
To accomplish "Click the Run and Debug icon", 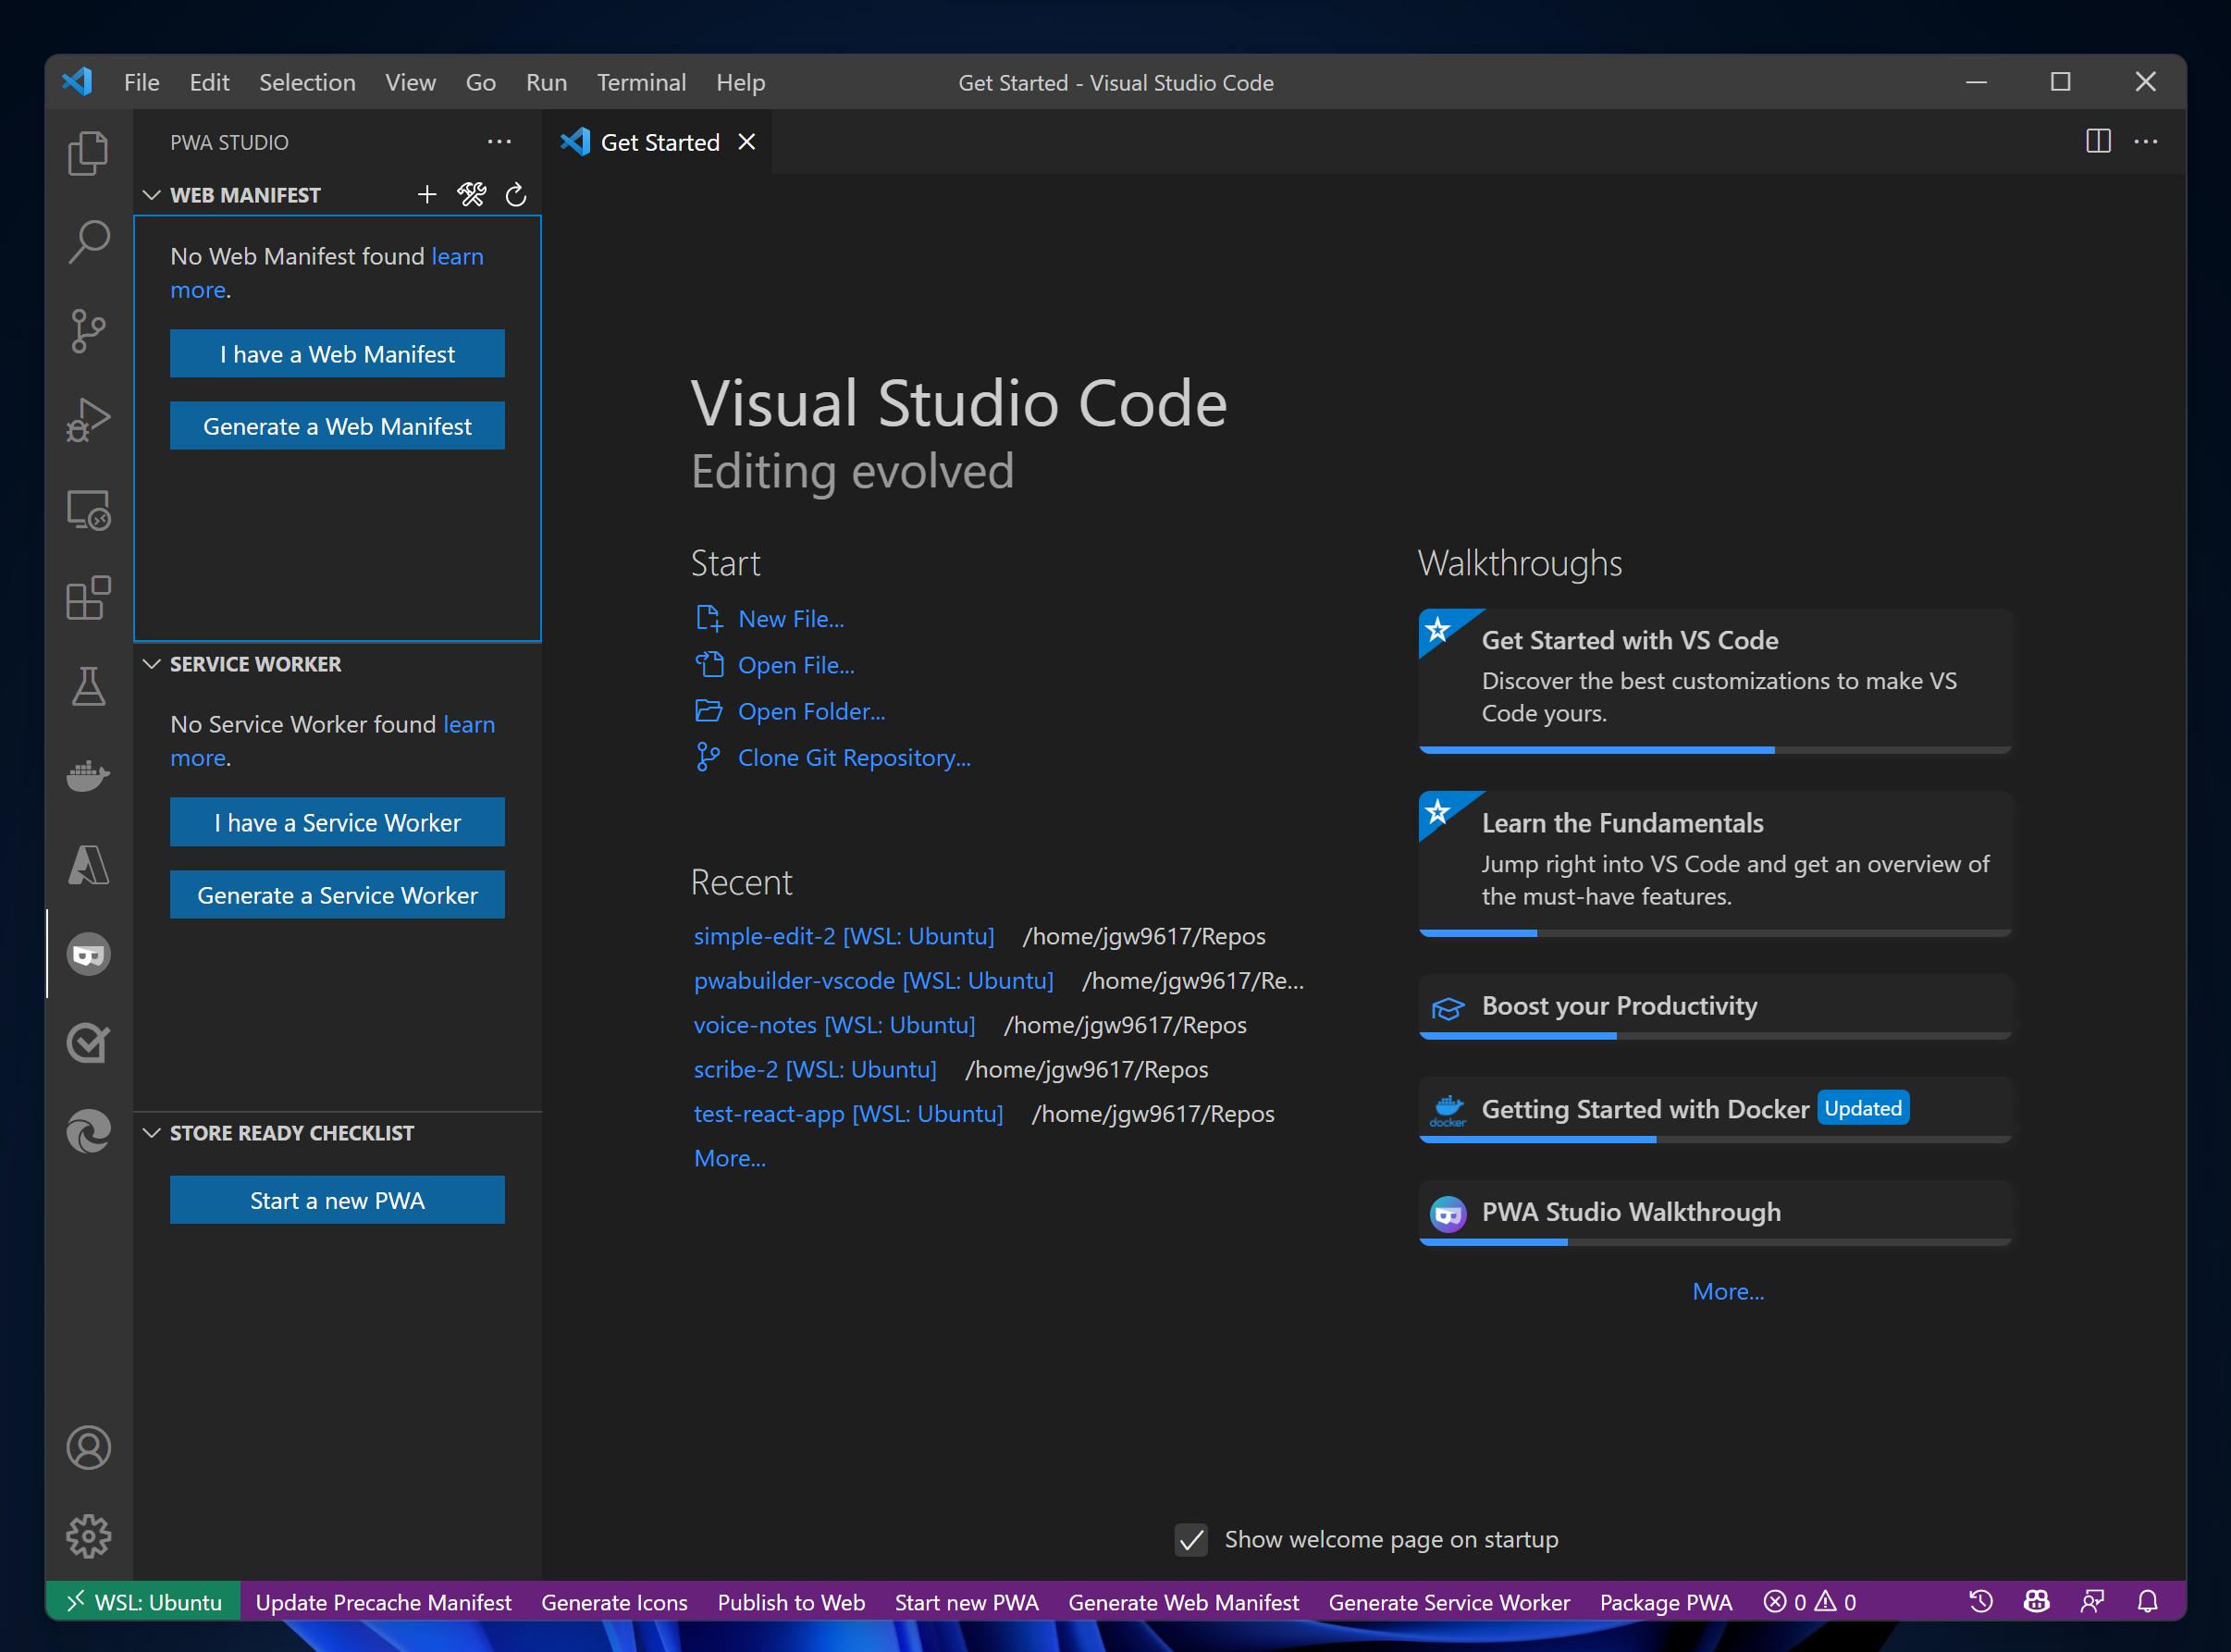I will tap(88, 419).
